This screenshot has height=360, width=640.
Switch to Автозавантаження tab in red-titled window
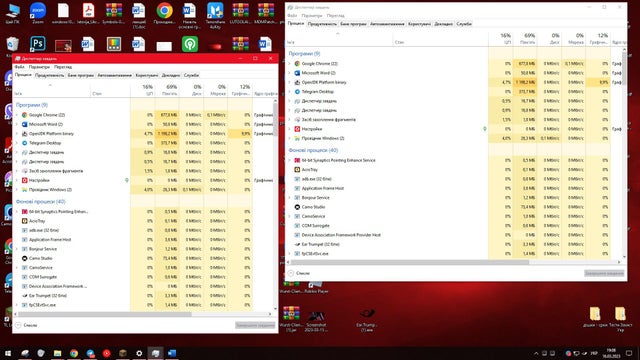(x=115, y=75)
